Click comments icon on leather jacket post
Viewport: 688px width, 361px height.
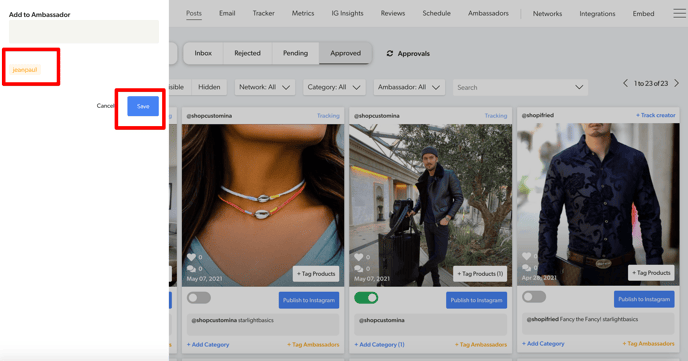click(359, 268)
